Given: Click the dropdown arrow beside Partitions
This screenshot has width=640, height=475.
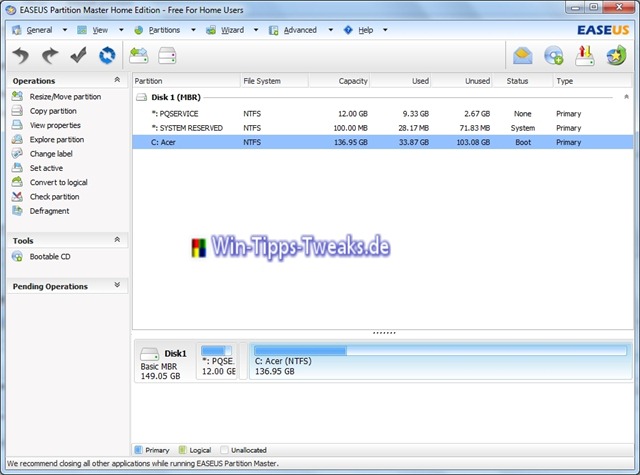Looking at the screenshot, I should tap(193, 30).
